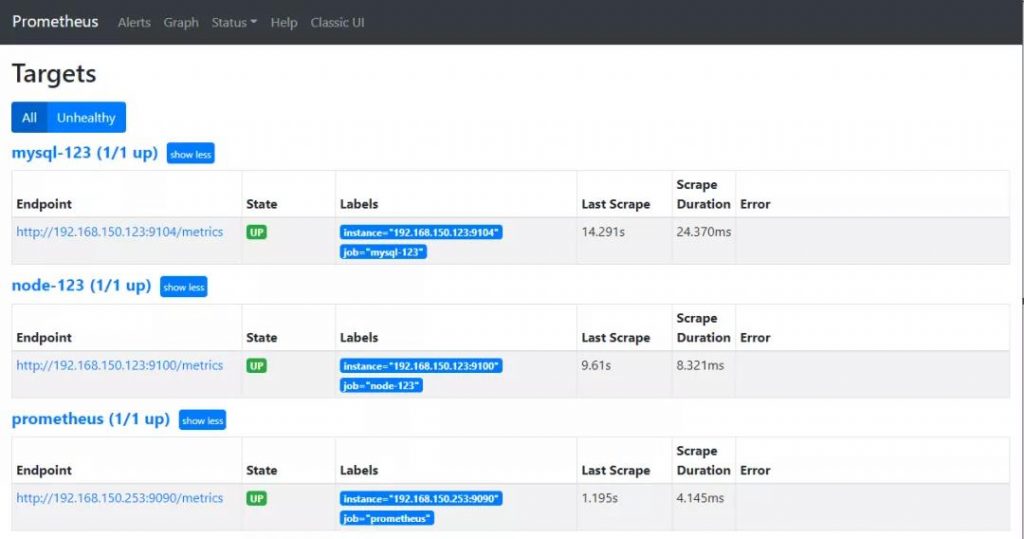The image size is (1024, 539).
Task: Open endpoint http://192.168.150.123:9104/metrics
Action: click(120, 232)
